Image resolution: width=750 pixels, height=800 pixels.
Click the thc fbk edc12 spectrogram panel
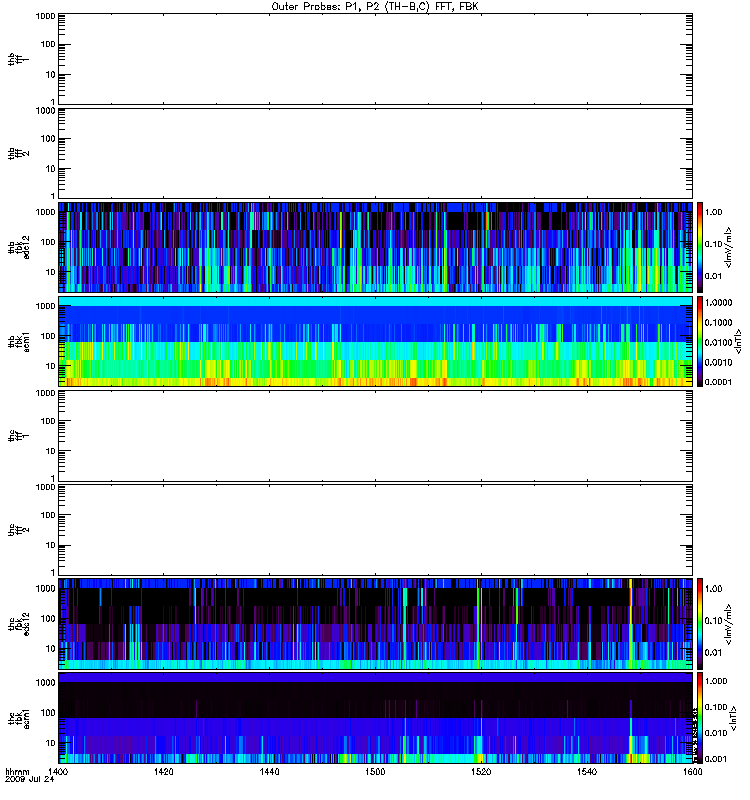pyautogui.click(x=376, y=623)
